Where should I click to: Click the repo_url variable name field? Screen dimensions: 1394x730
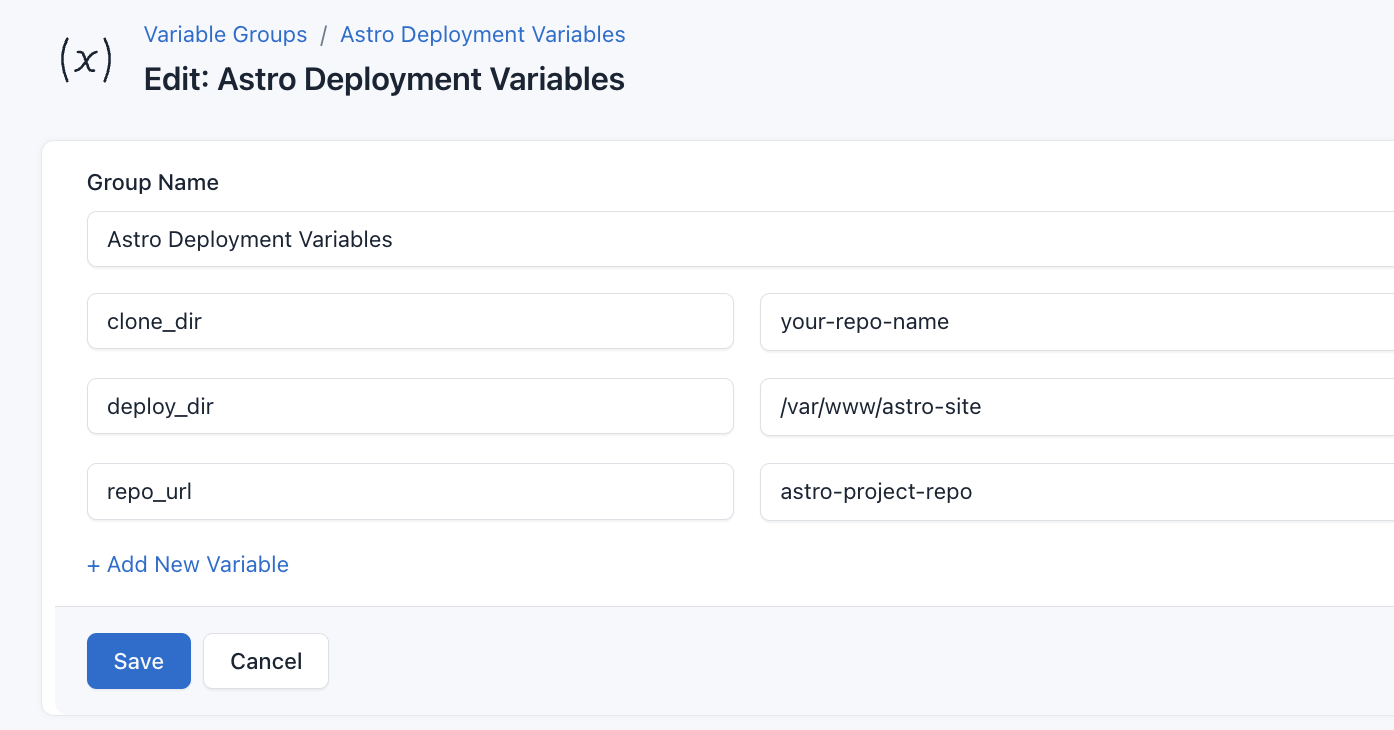coord(410,491)
